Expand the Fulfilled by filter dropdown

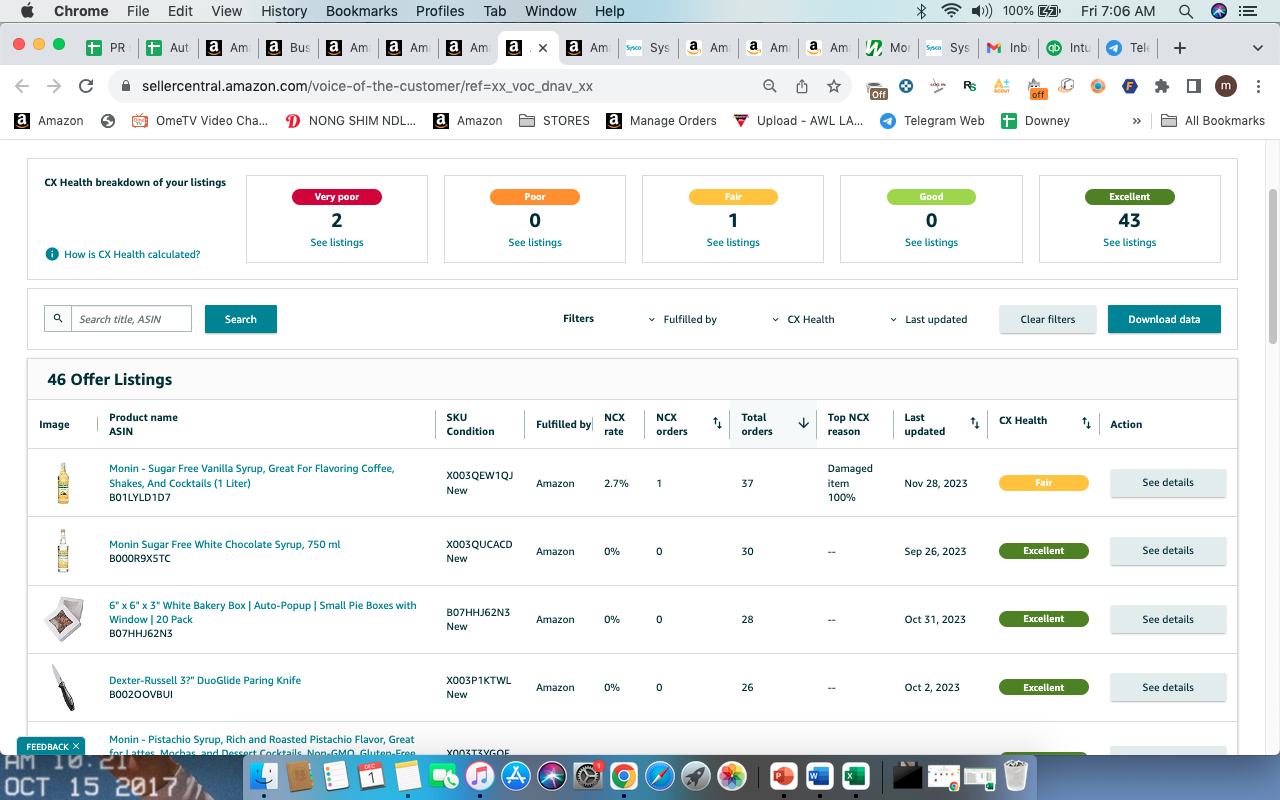[x=683, y=319]
